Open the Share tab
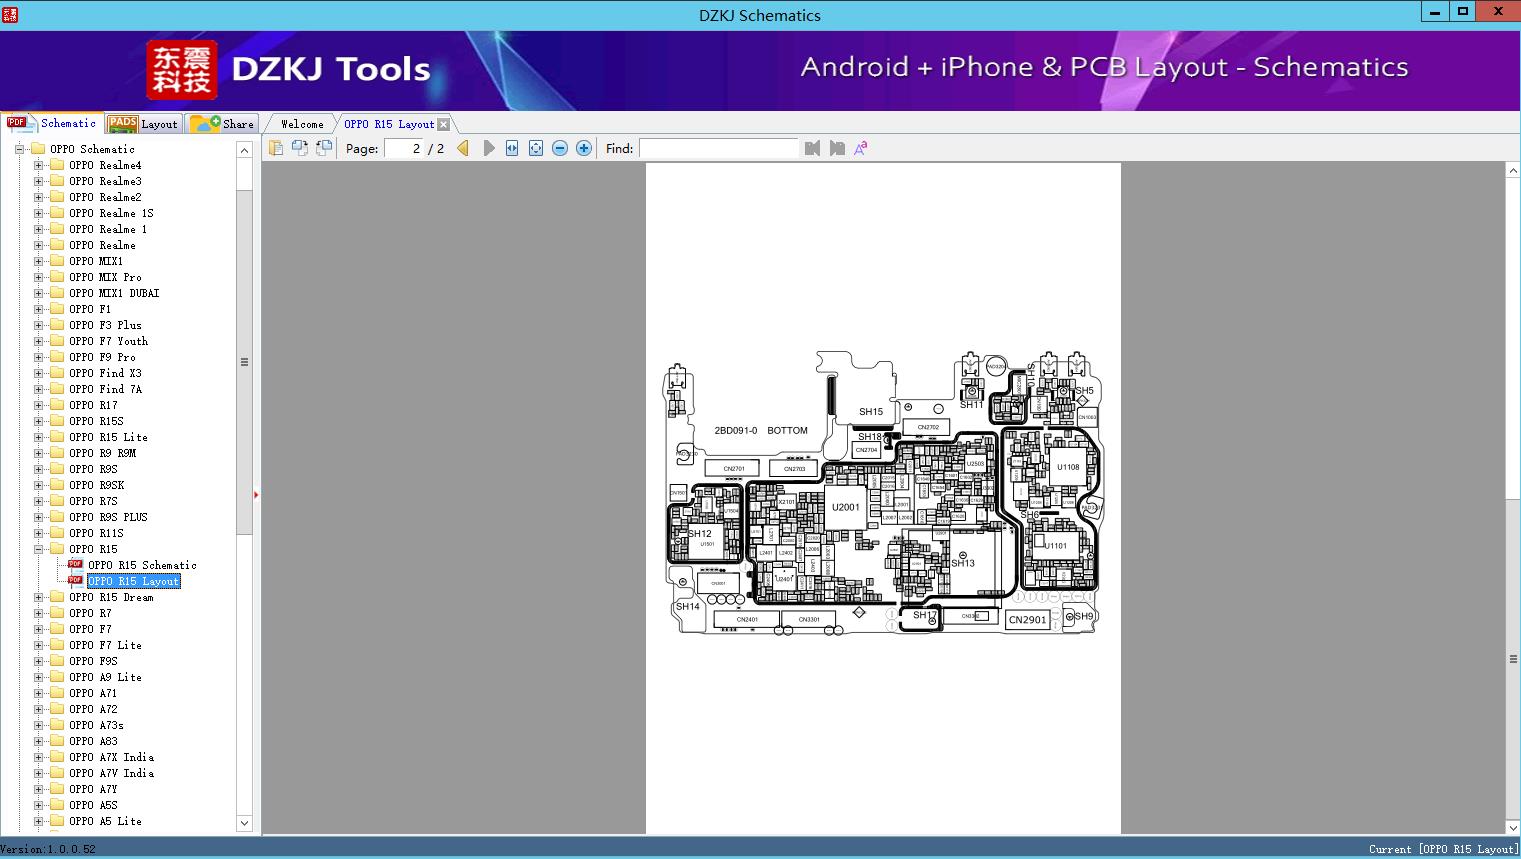1521x859 pixels. coord(223,124)
